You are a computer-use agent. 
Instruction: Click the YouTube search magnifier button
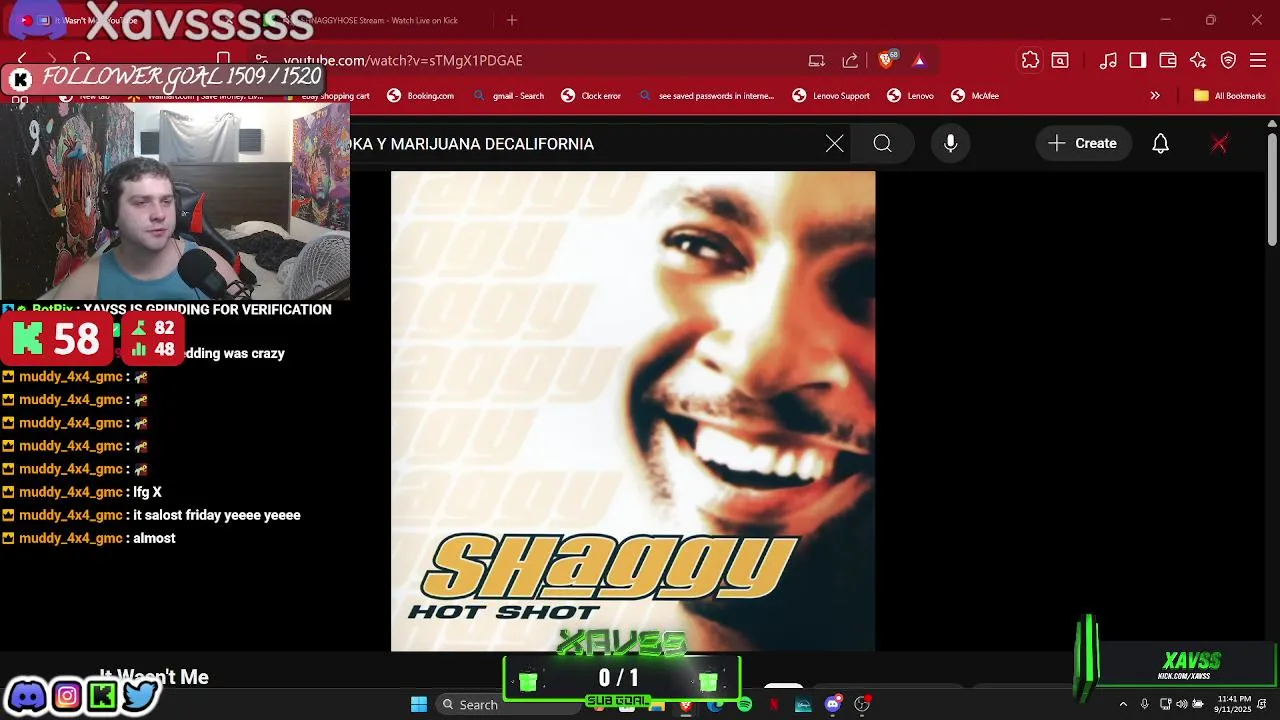[882, 144]
